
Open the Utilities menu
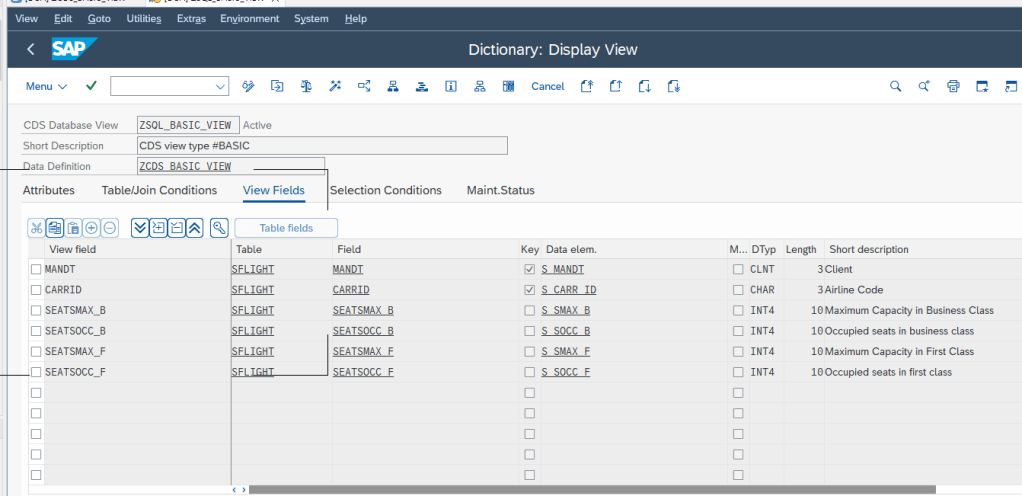(x=143, y=18)
